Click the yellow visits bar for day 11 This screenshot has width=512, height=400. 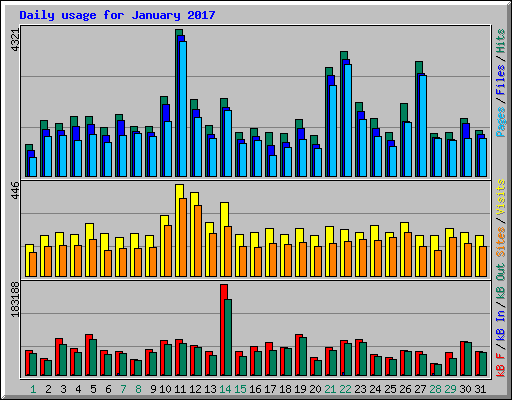click(178, 230)
